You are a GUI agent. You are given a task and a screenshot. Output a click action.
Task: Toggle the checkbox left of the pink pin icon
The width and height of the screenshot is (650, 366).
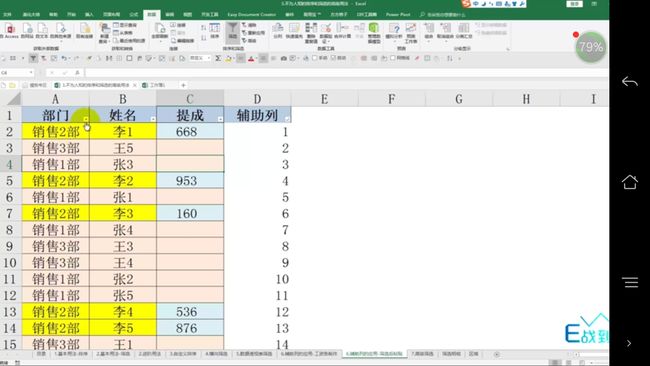pos(393,58)
